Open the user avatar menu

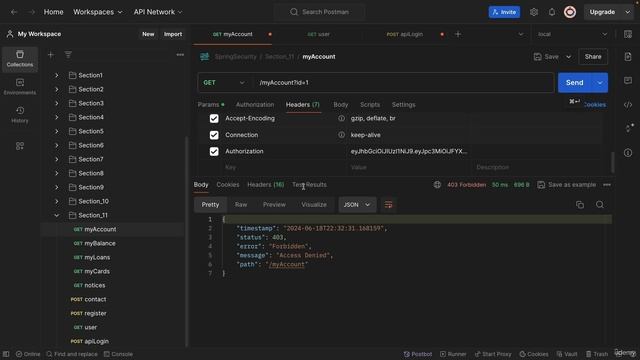[570, 12]
